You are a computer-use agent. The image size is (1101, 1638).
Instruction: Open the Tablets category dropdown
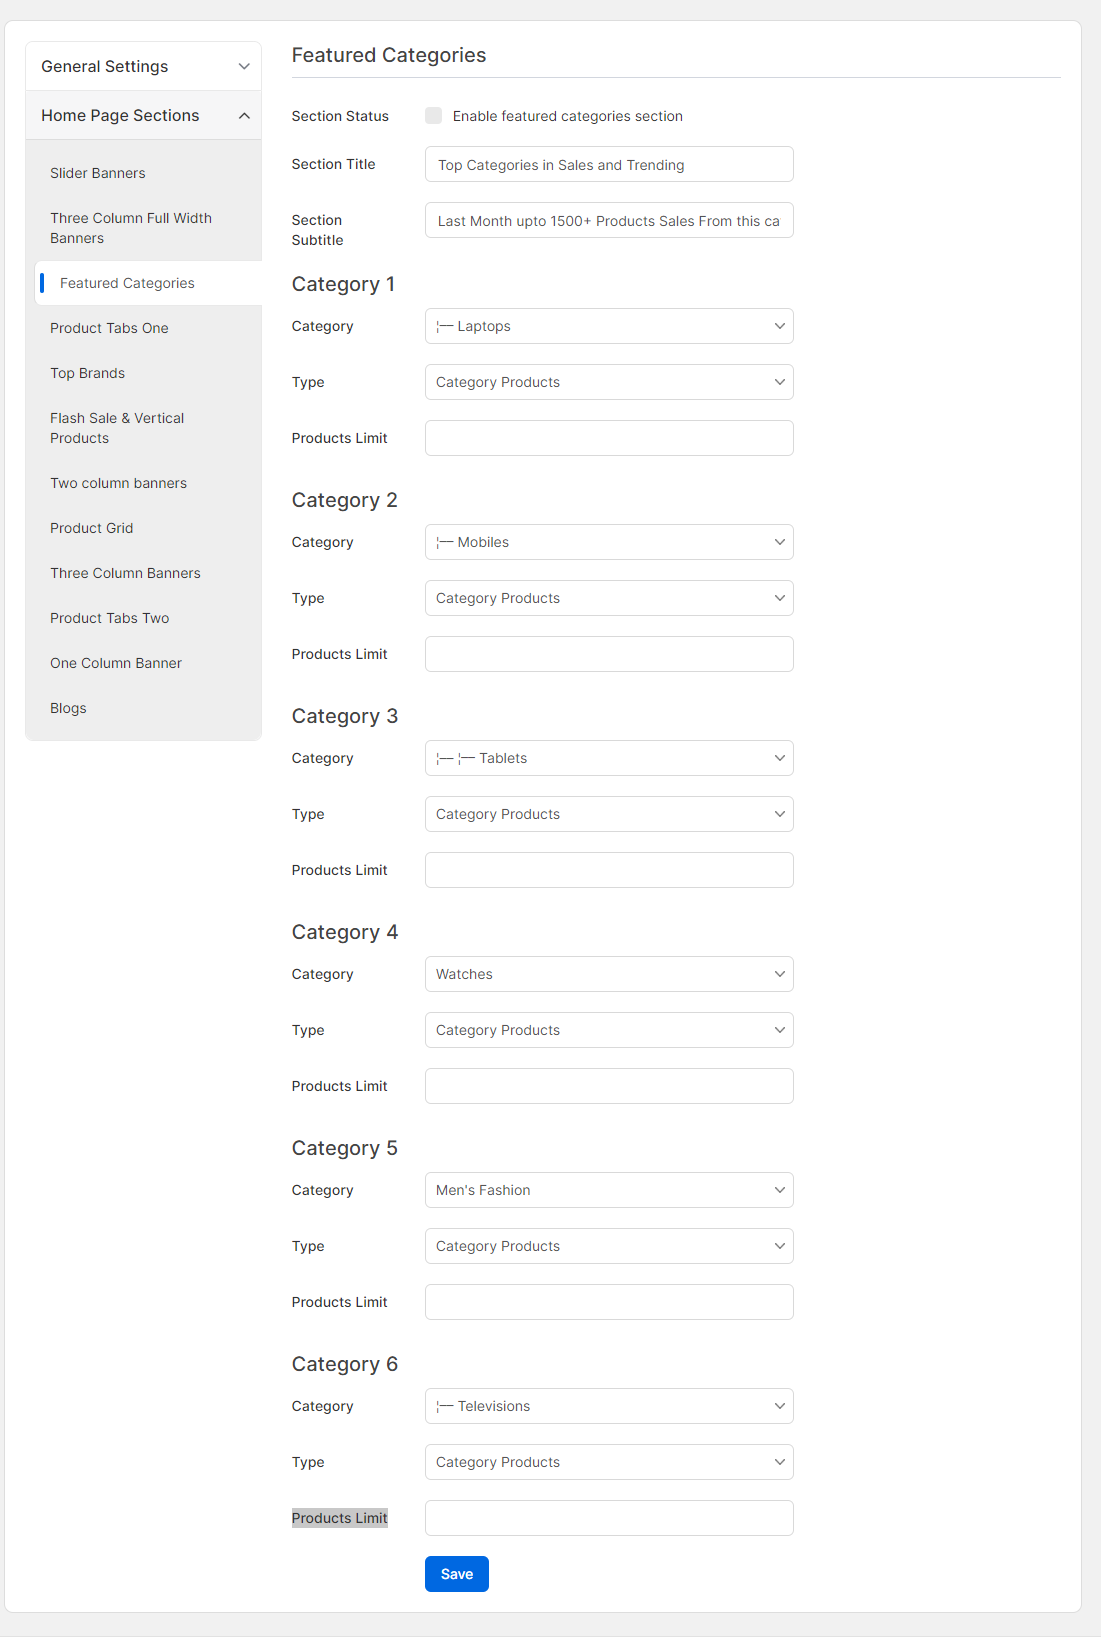(608, 758)
